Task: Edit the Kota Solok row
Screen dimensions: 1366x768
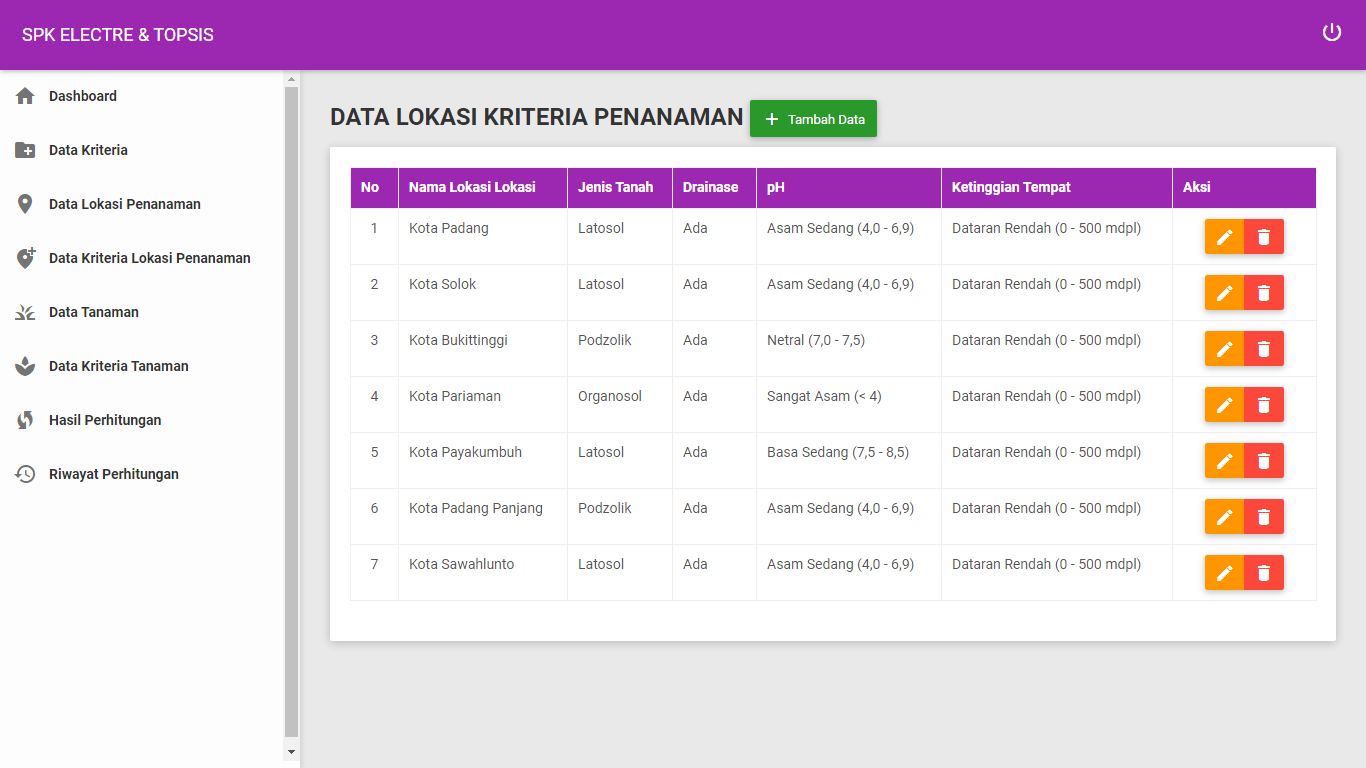Action: point(1224,293)
